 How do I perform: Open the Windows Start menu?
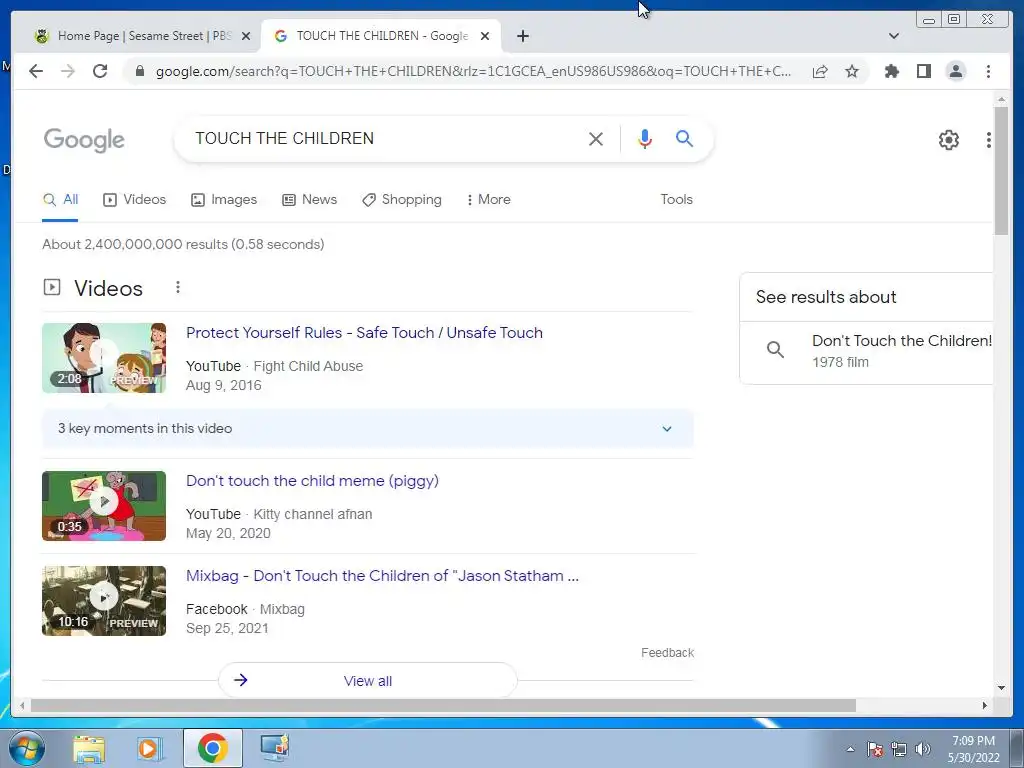click(26, 748)
